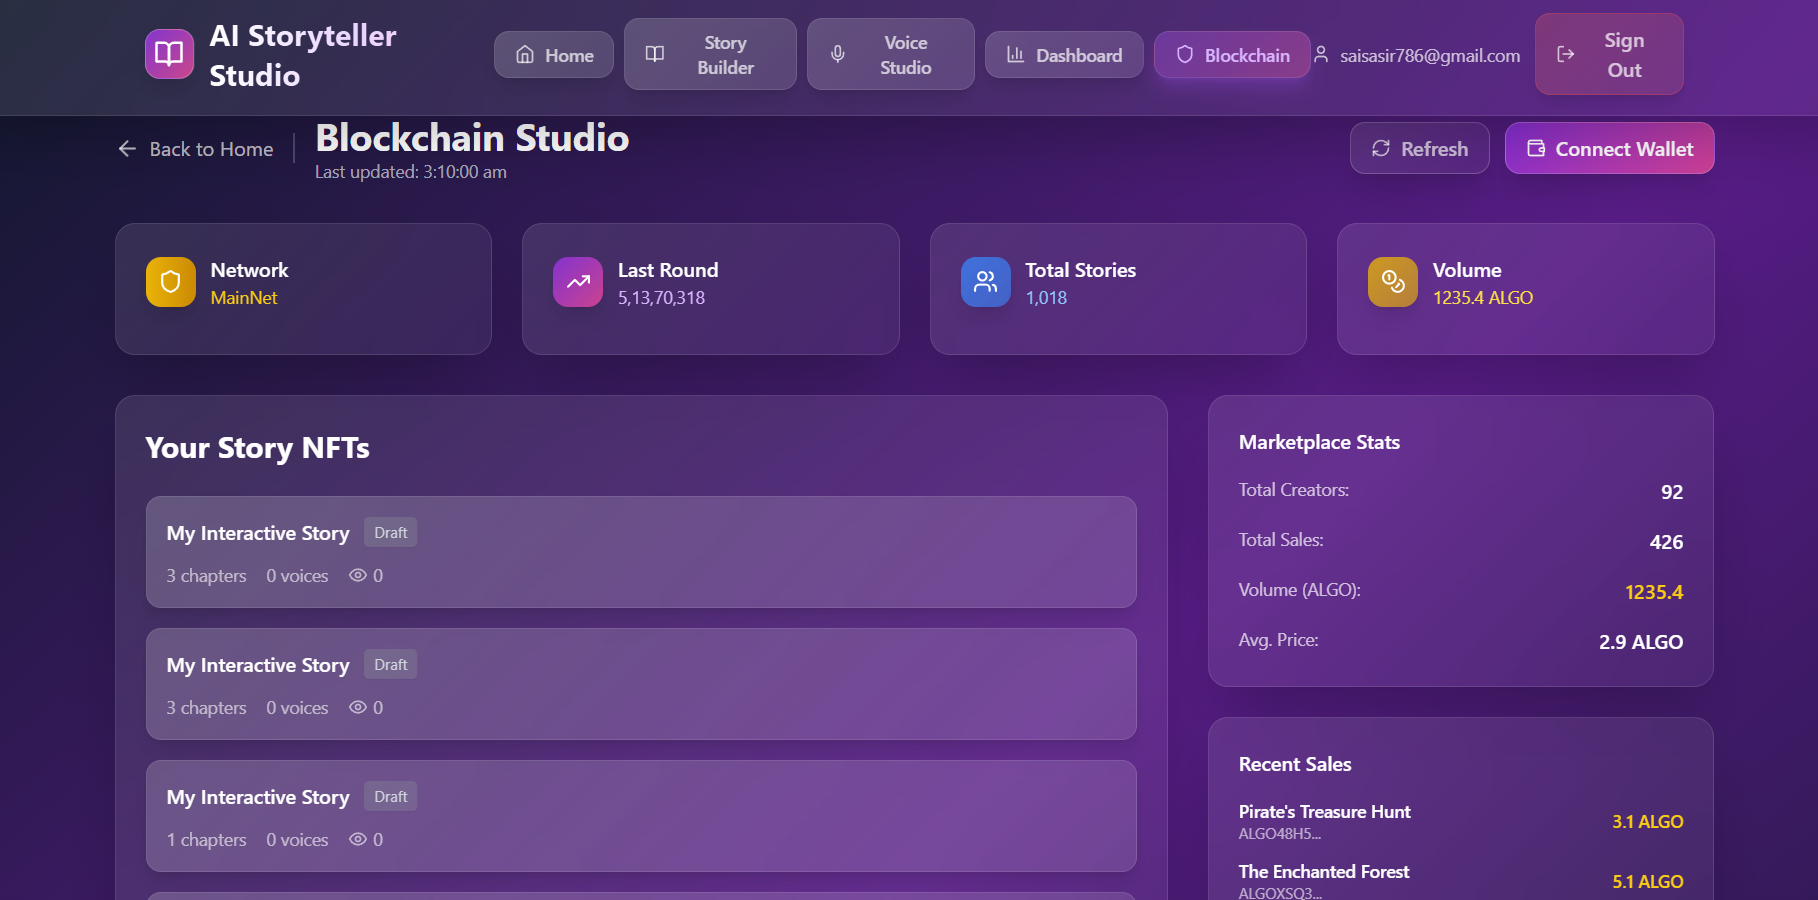Click the Total Sales value 426

coord(1666,542)
